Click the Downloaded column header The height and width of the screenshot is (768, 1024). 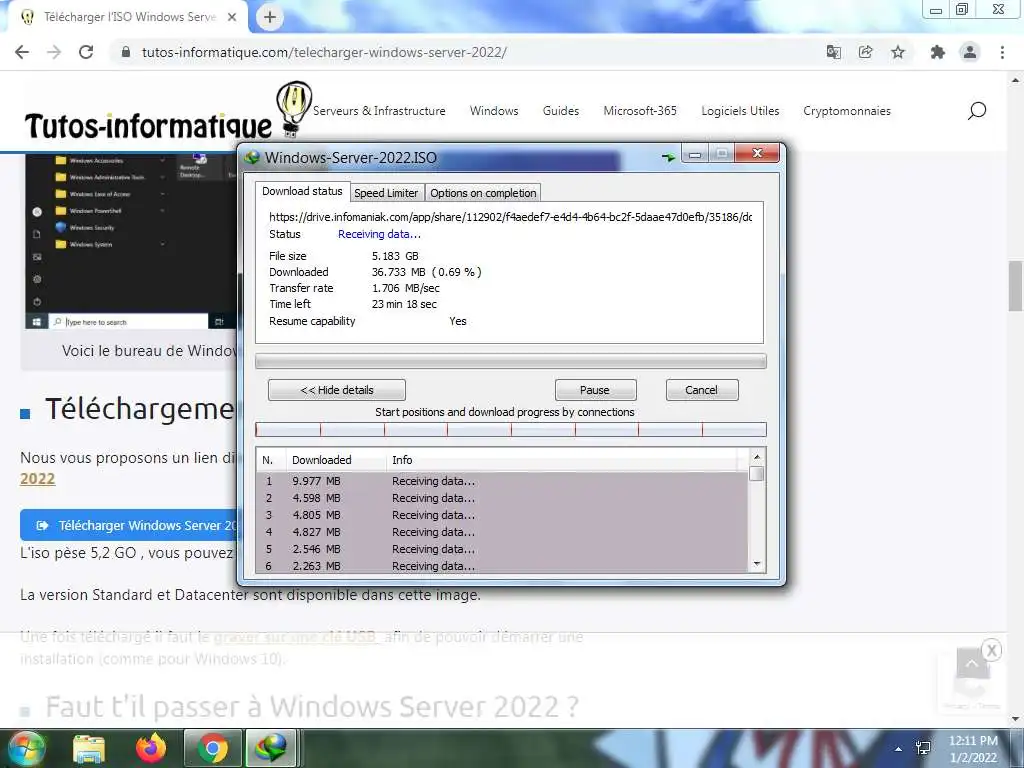pos(336,460)
